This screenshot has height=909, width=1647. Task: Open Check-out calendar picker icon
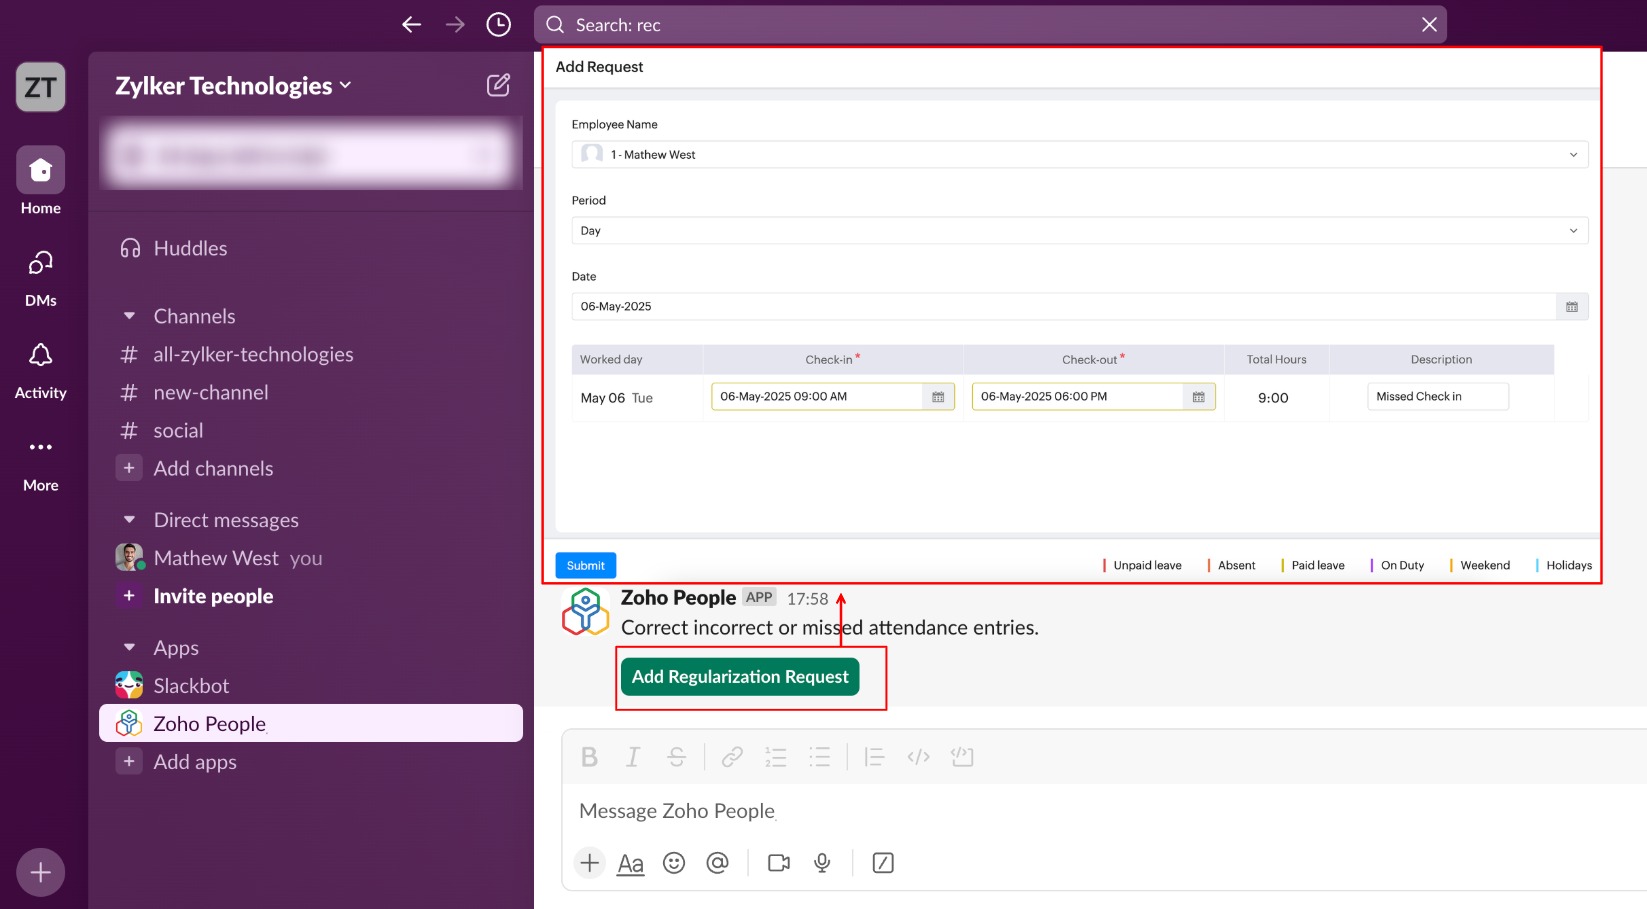click(x=1199, y=397)
